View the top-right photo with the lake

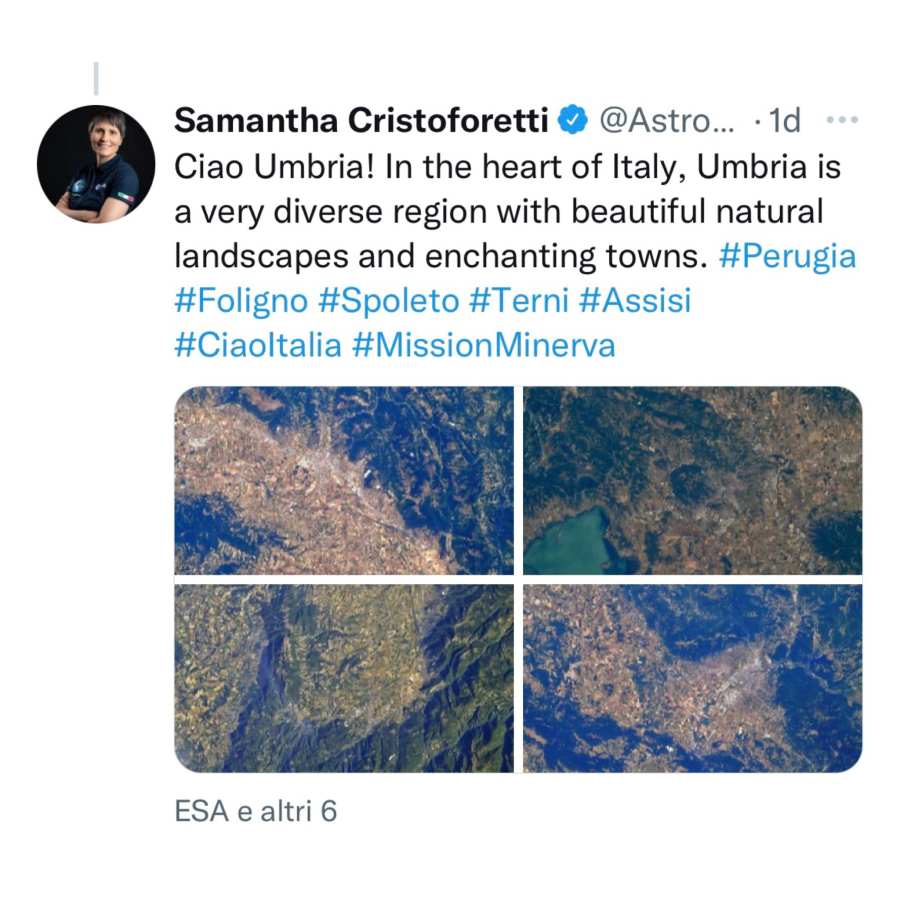pos(692,480)
